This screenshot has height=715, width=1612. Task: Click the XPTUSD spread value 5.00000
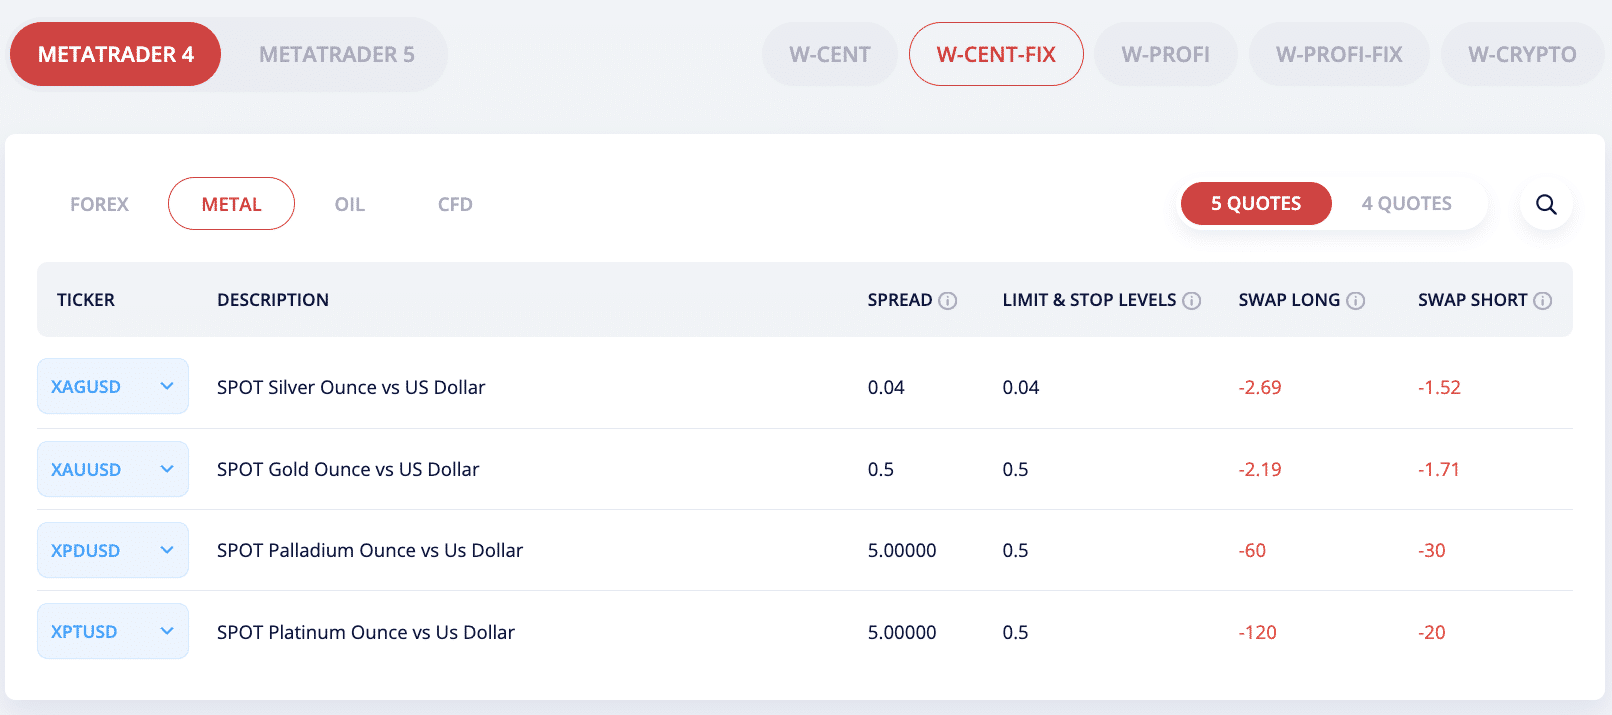902,632
